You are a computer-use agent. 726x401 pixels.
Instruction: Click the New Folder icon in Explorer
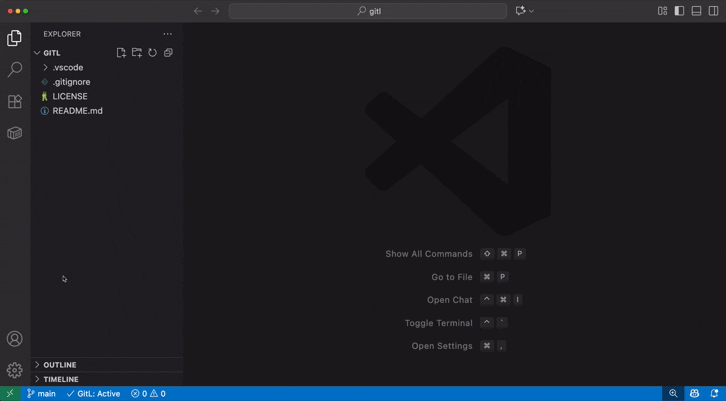point(137,53)
